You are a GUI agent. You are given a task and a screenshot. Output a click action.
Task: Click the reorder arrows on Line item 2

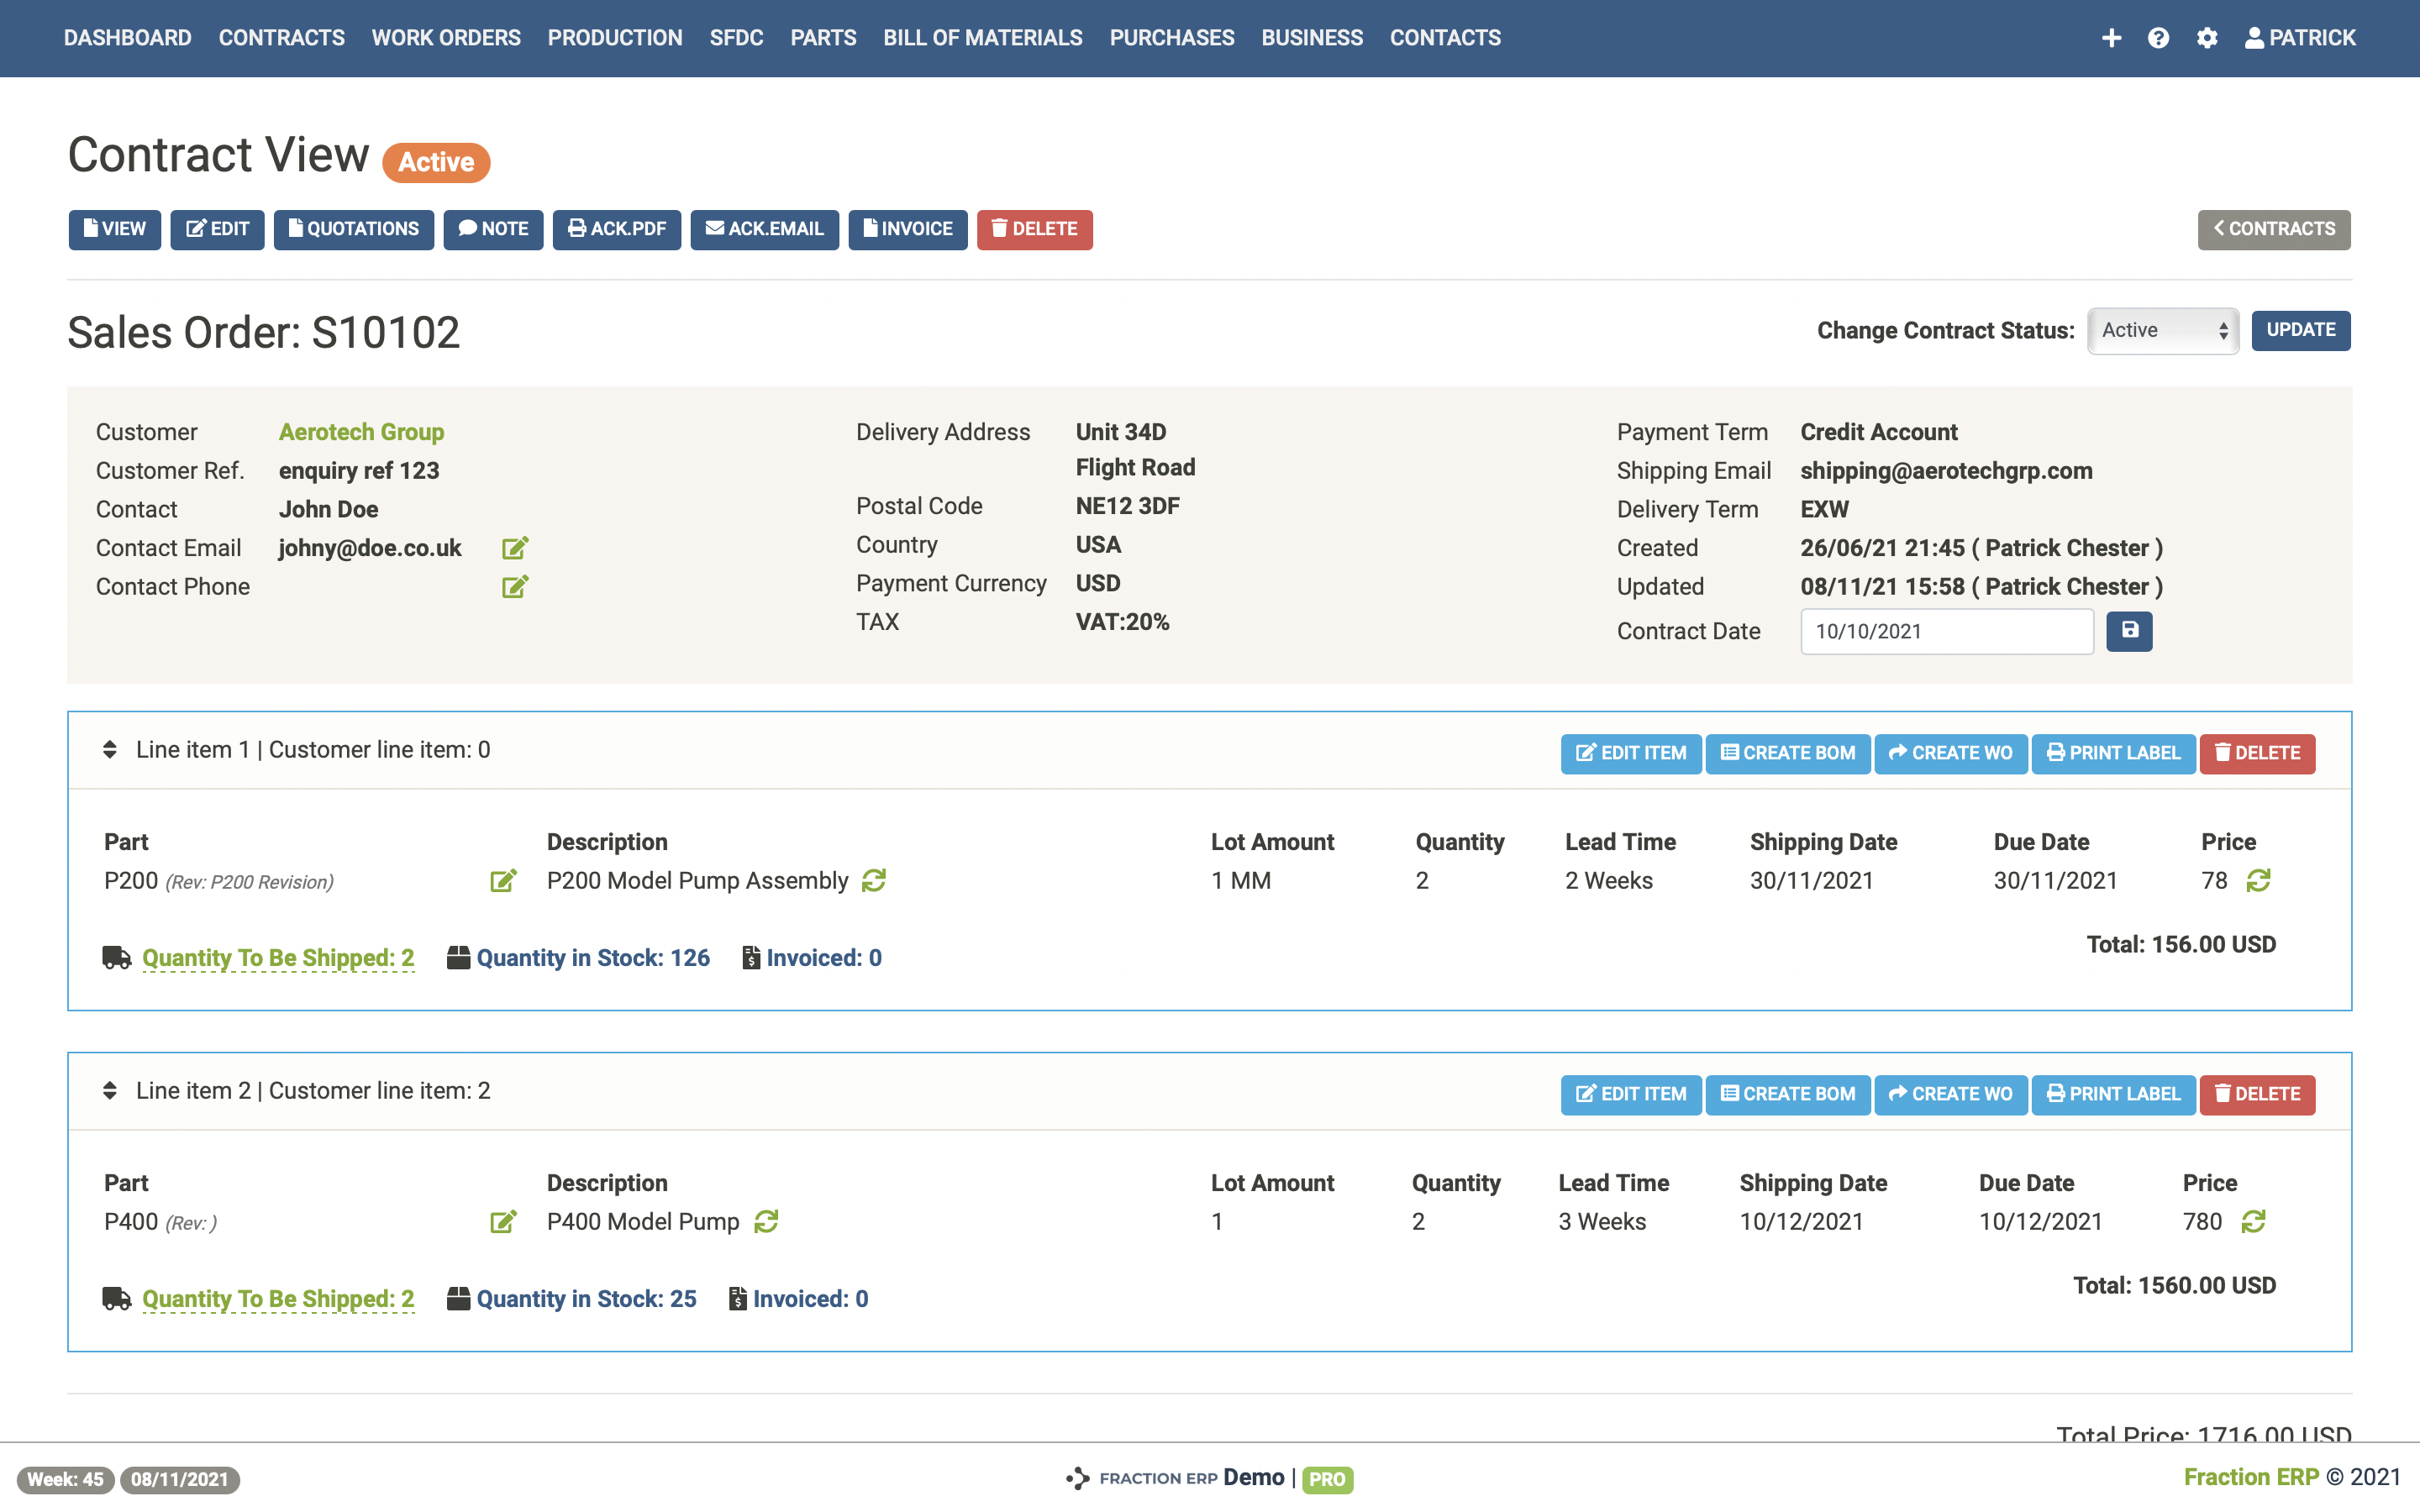pyautogui.click(x=110, y=1090)
